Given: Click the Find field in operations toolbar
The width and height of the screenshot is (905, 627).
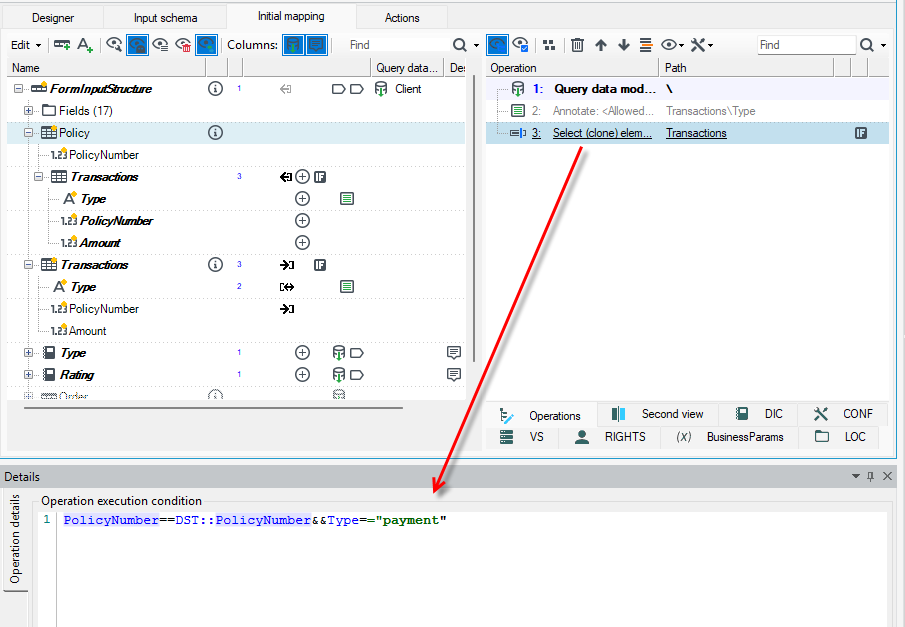Looking at the screenshot, I should [806, 44].
